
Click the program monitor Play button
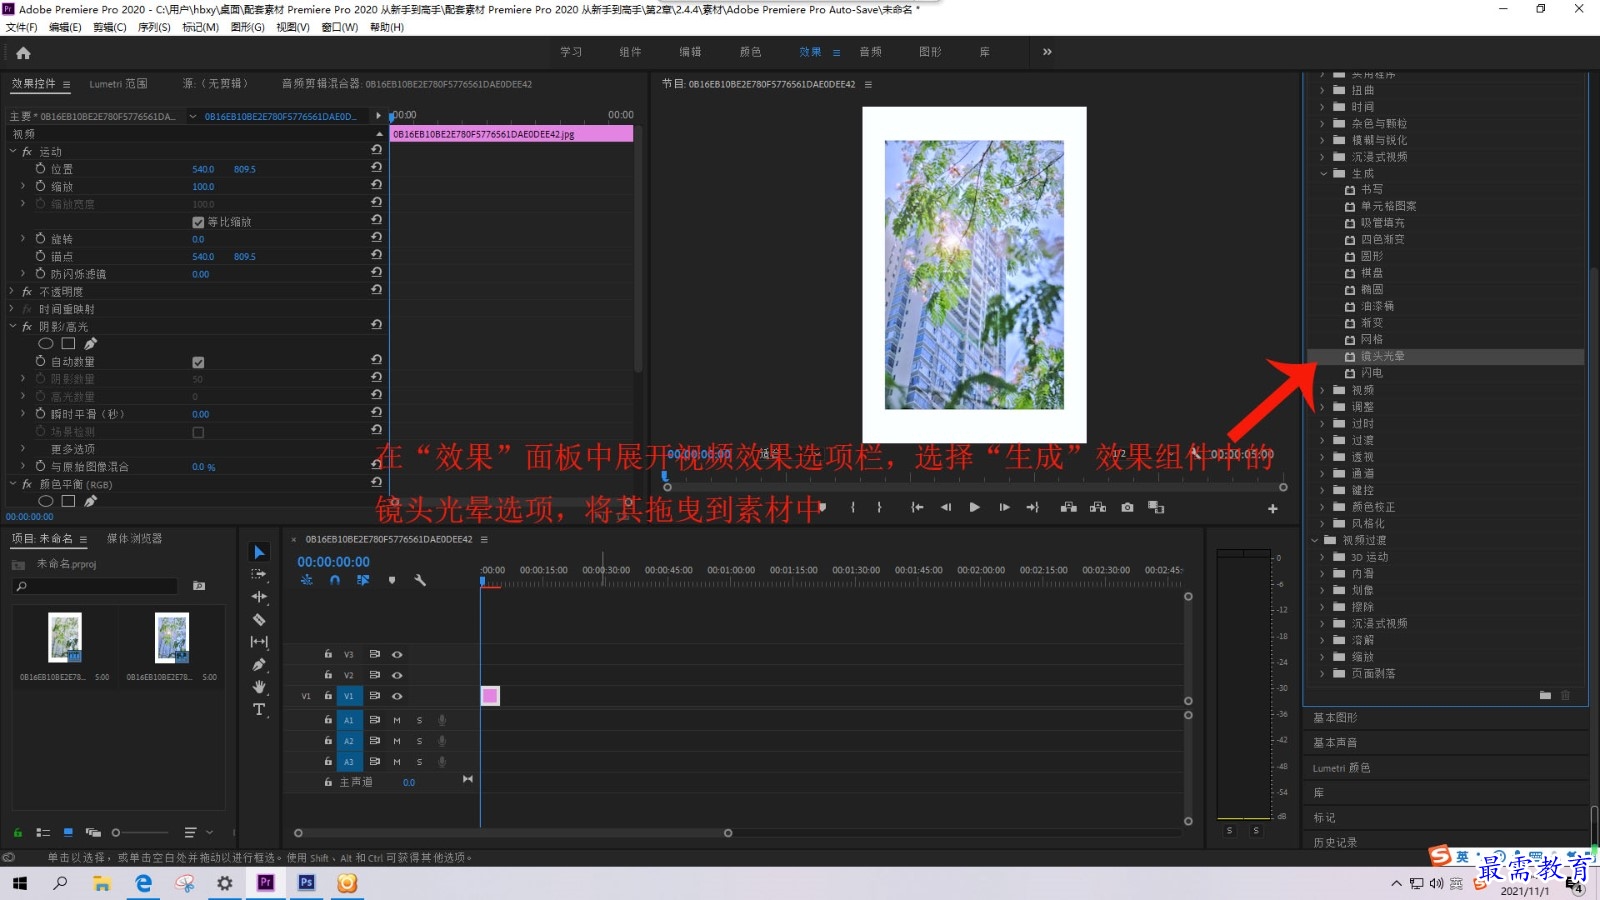[974, 508]
